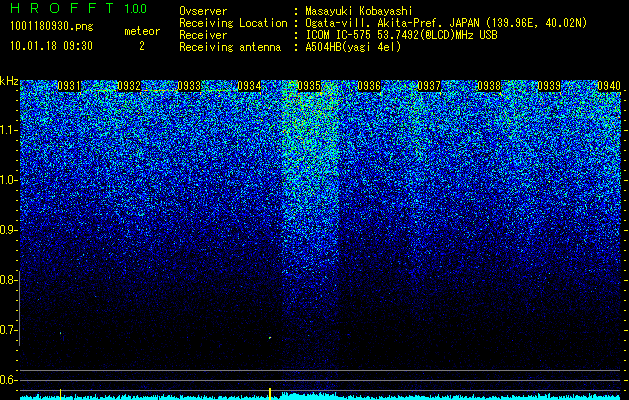
Task: Click the 1.1 kHz axis label
Action: pos(8,130)
